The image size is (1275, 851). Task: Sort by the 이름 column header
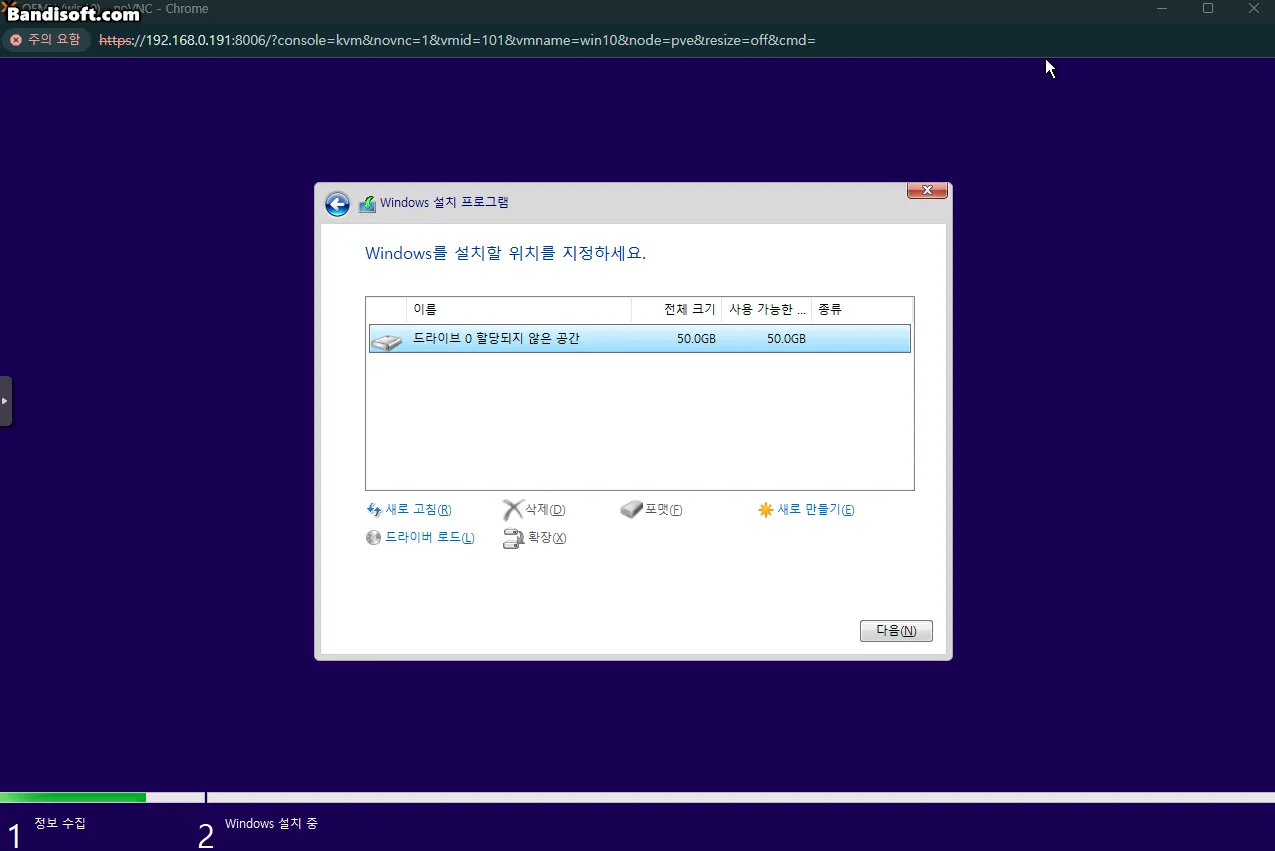click(x=519, y=310)
